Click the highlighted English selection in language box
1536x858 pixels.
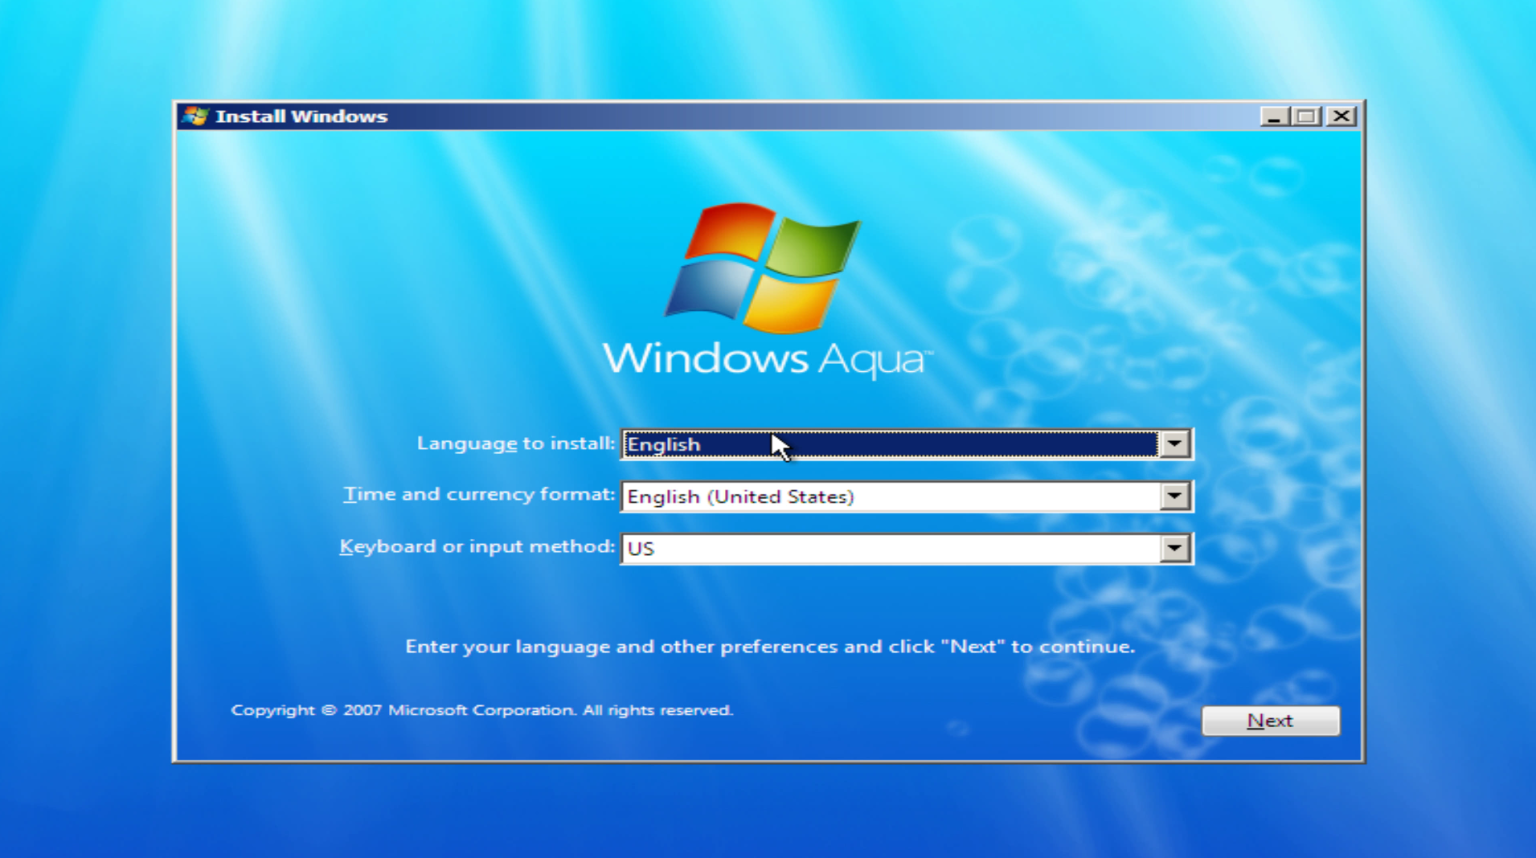(x=664, y=444)
